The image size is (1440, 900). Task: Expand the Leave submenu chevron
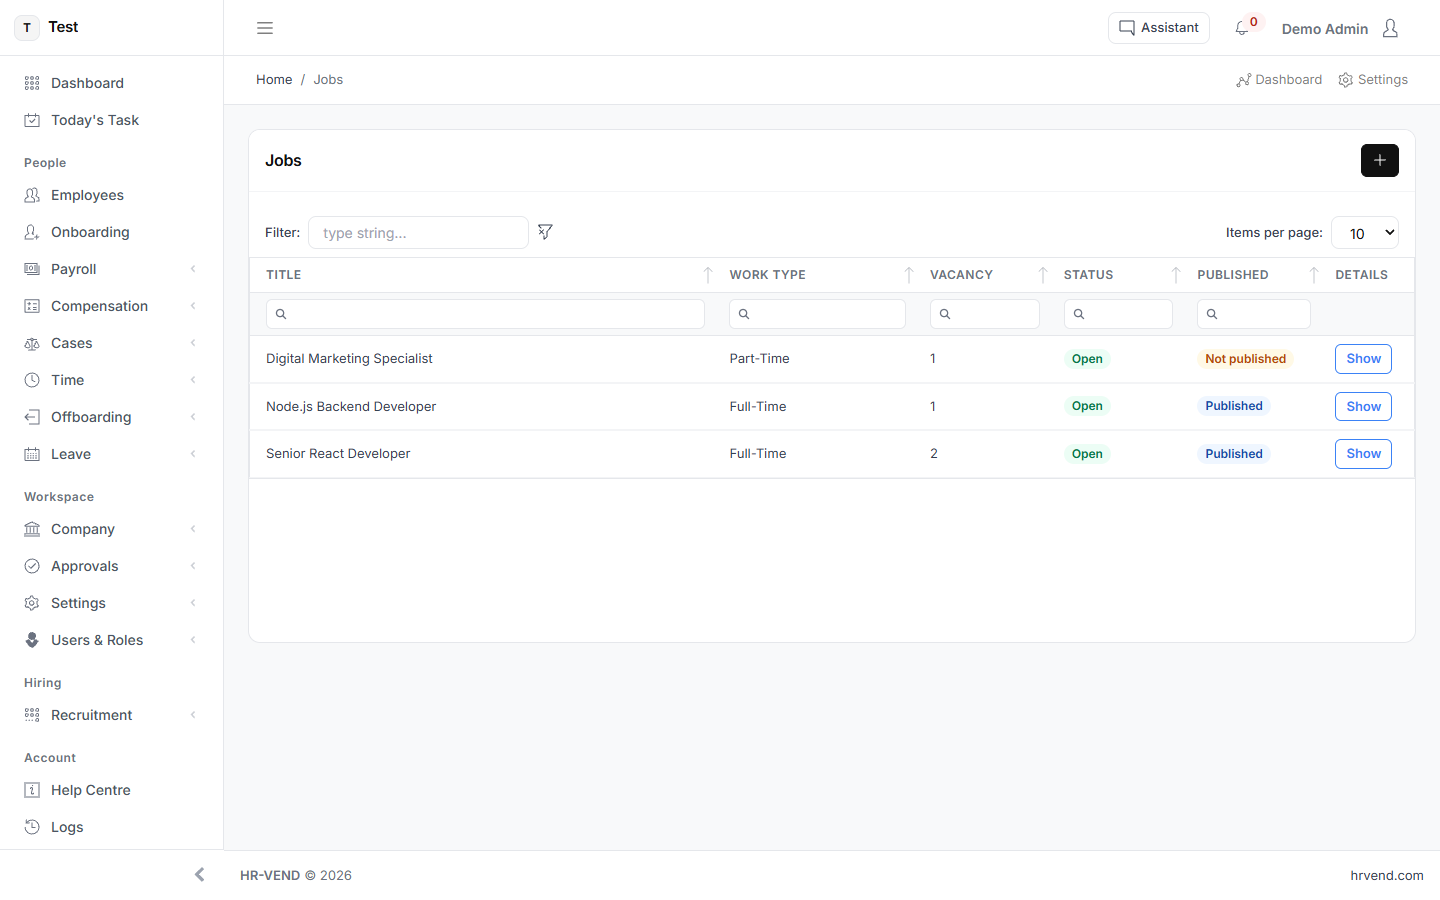tap(193, 454)
